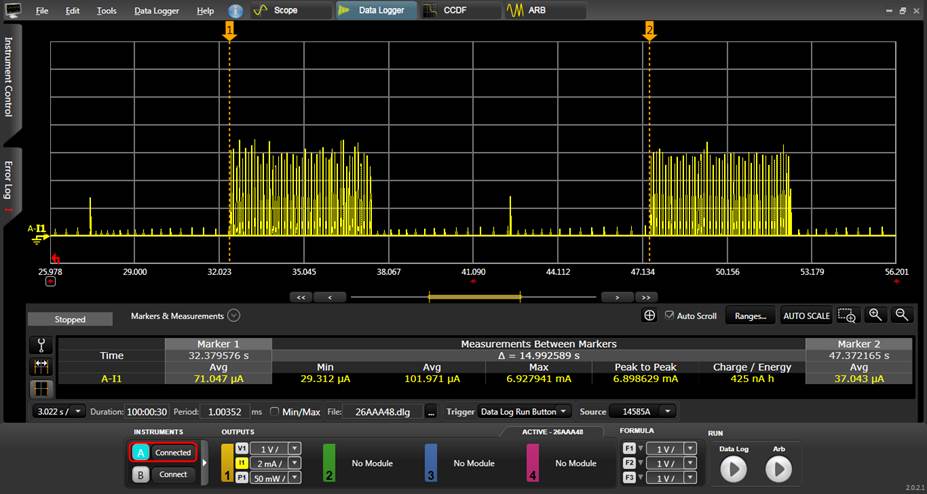
Task: Disable the Auto Scroll checkbox
Action: tap(669, 316)
